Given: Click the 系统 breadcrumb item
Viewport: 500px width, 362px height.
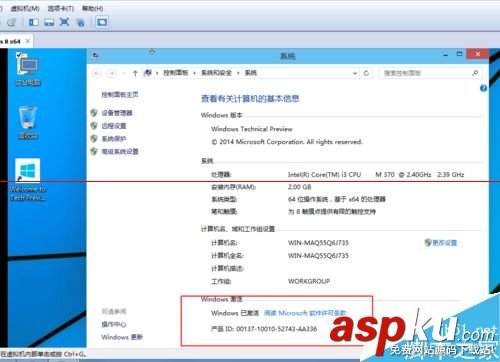Looking at the screenshot, I should click(251, 73).
